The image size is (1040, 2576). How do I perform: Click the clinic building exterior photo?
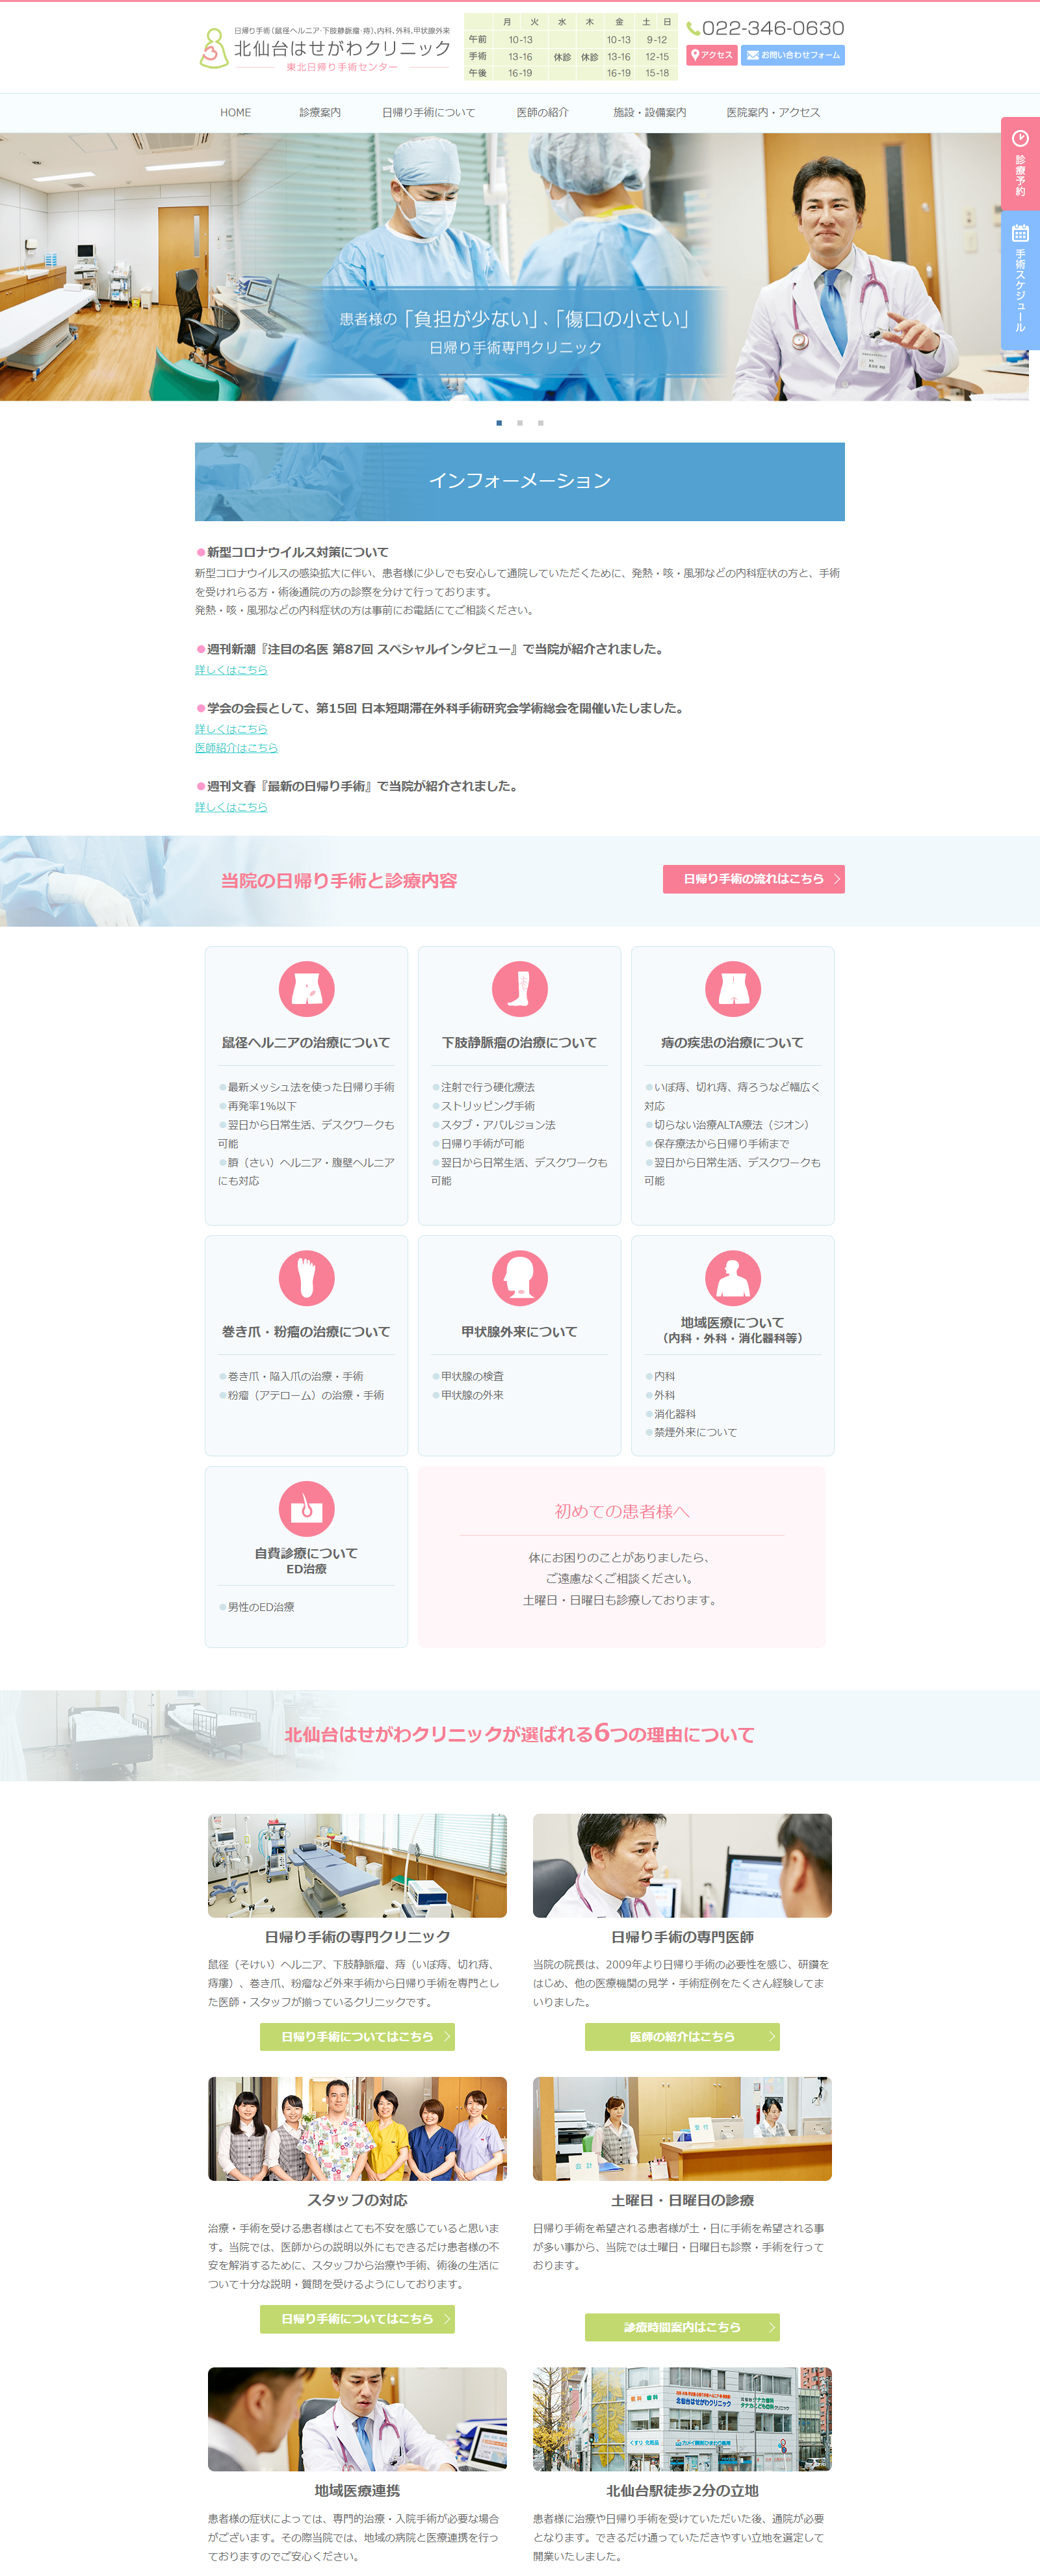682,2419
